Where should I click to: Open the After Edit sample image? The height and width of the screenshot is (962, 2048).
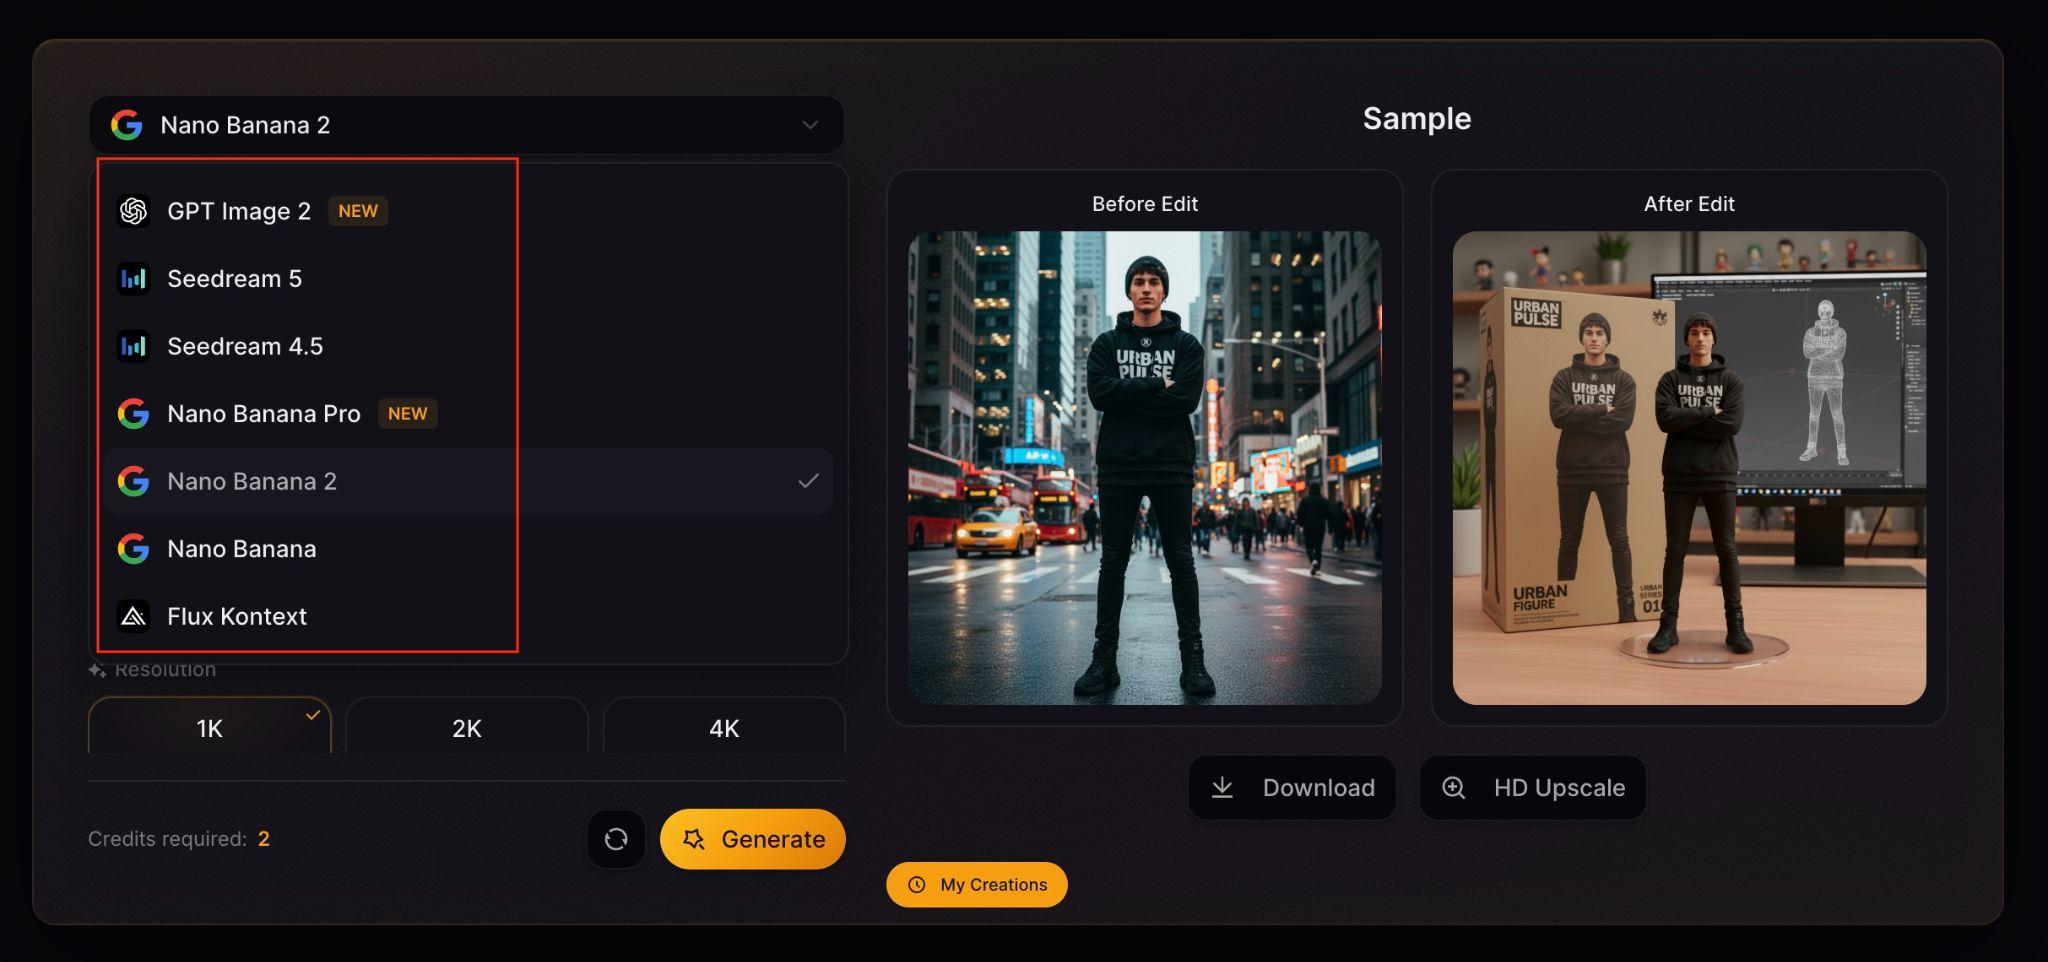click(1689, 468)
